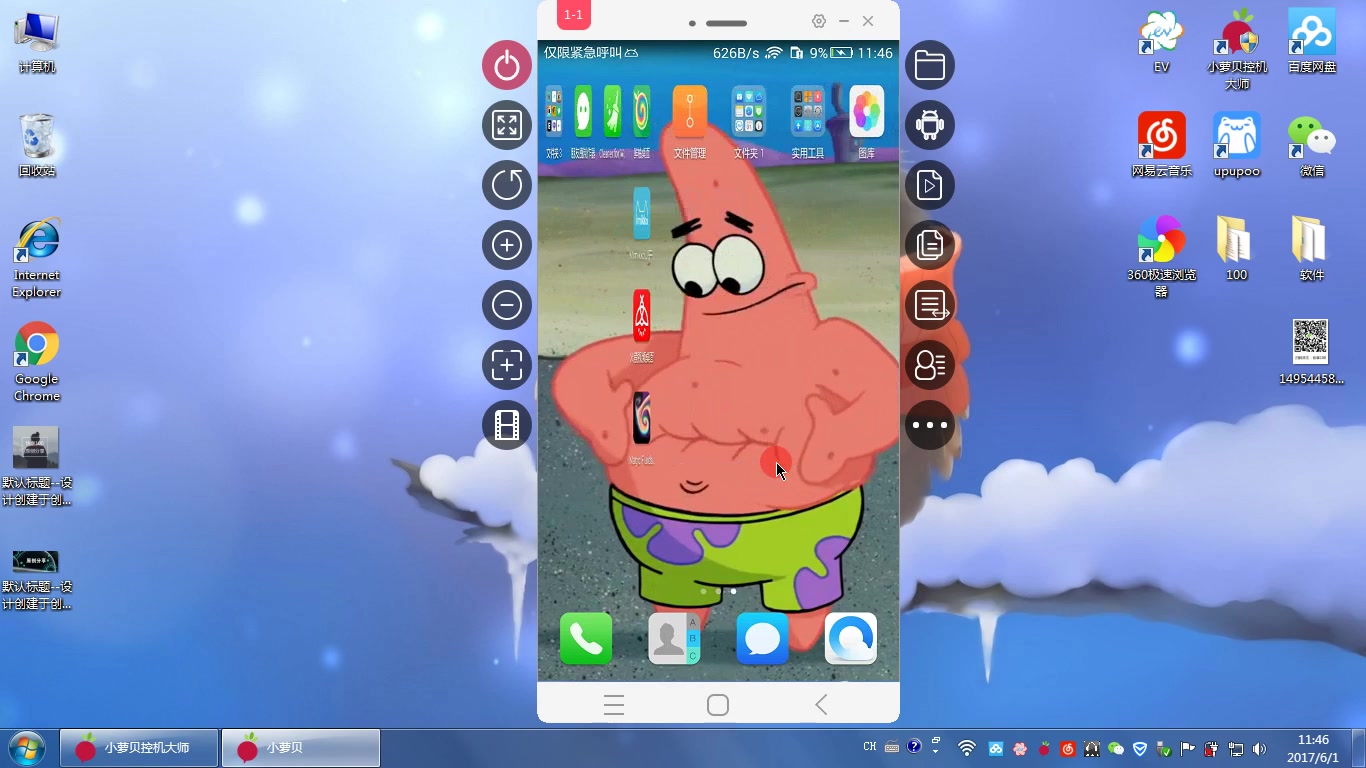This screenshot has height=768, width=1366.
Task: Open the EV desktop shortcut
Action: click(1161, 42)
